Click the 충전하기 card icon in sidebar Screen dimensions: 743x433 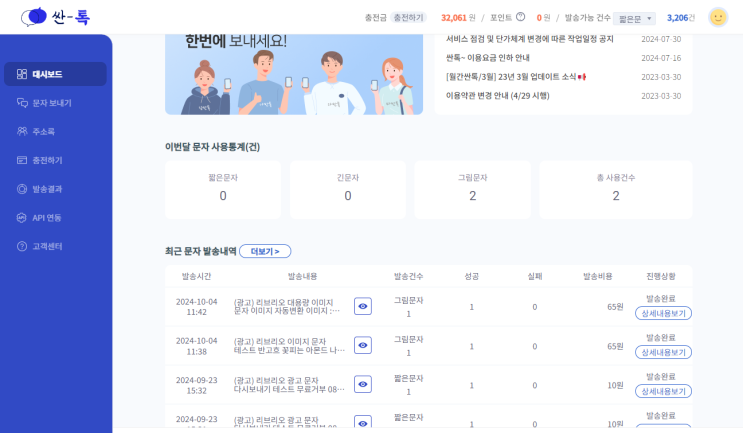pos(22,160)
